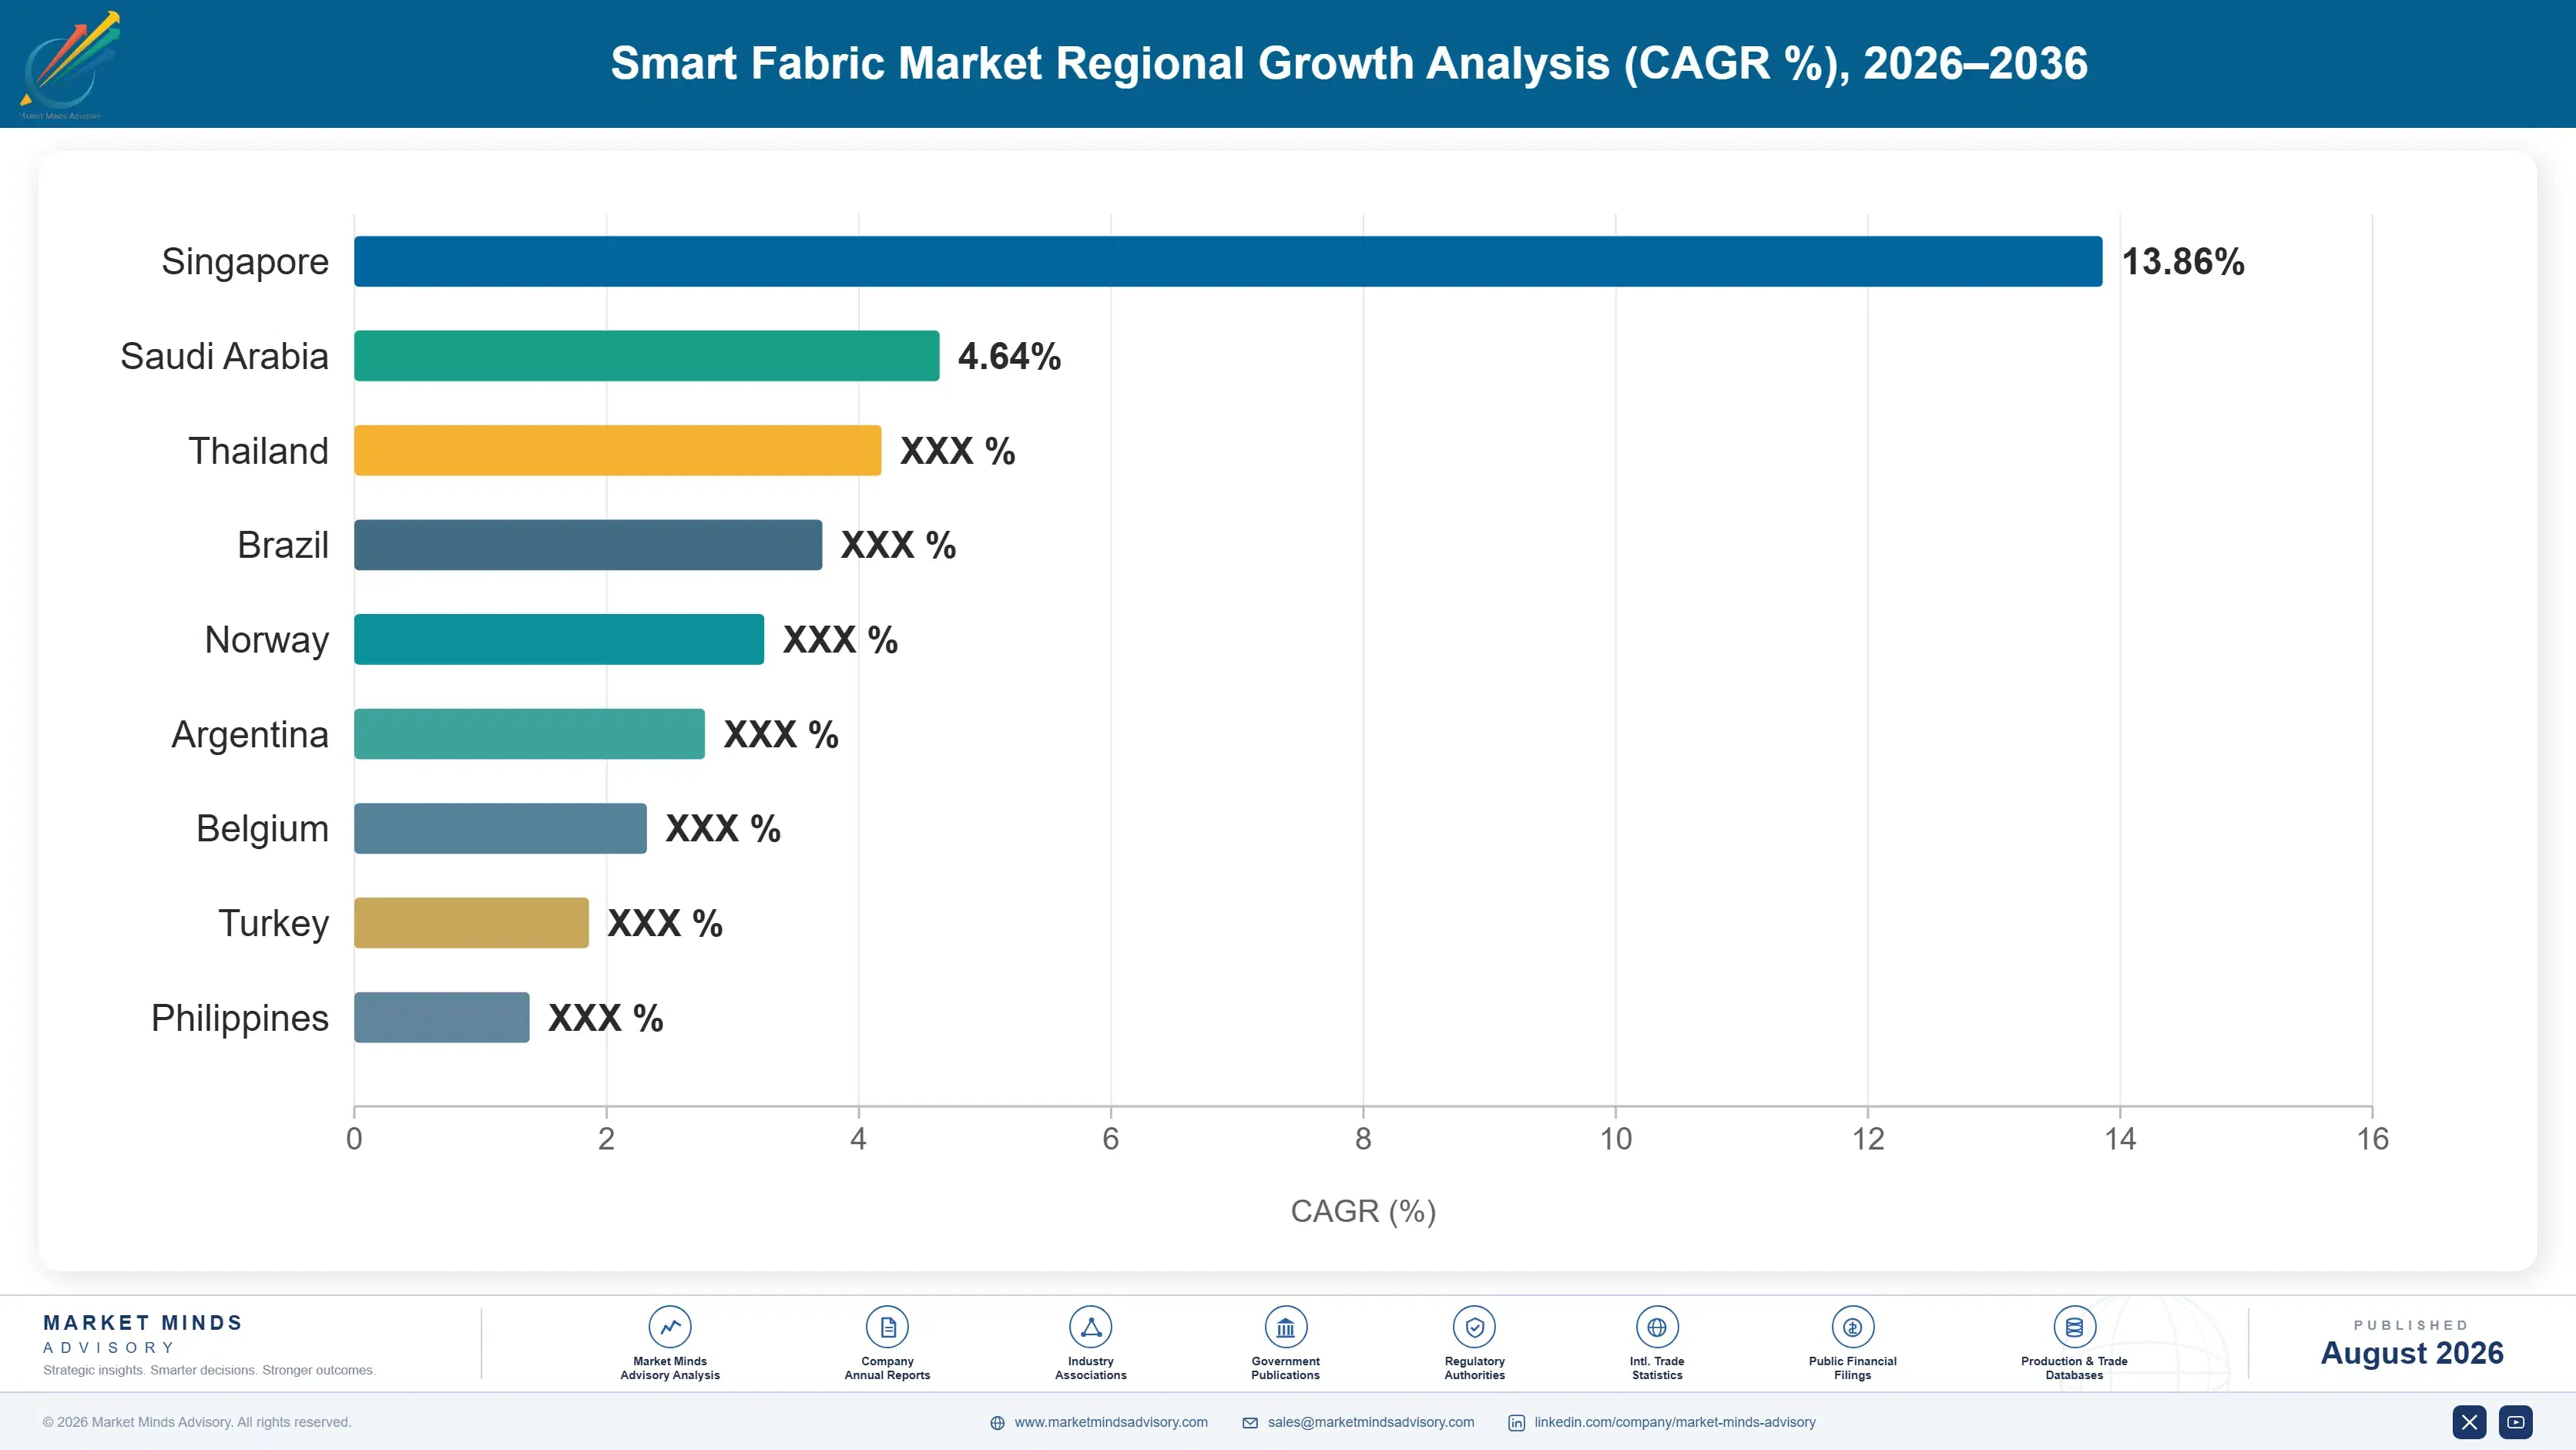Click the August 2026 published date
The height and width of the screenshot is (1450, 2576).
tap(2411, 1353)
